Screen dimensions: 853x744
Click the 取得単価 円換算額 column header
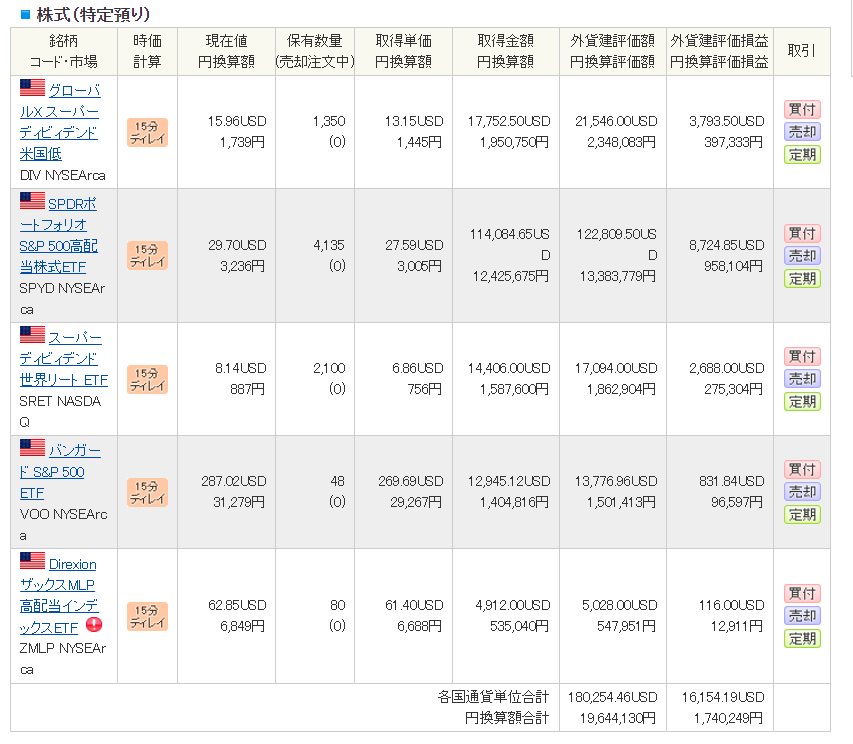[404, 51]
